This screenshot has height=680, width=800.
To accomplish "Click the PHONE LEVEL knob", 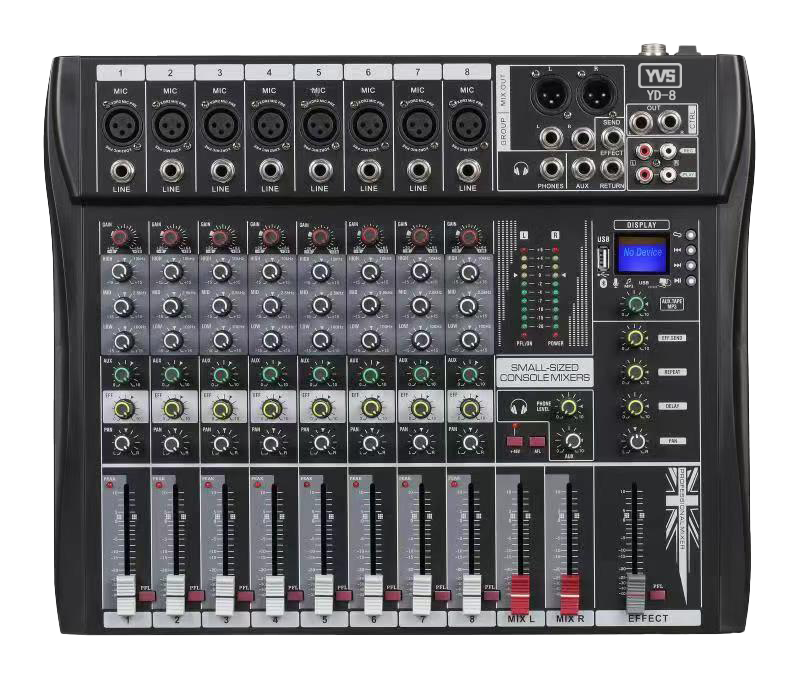I will click(568, 407).
